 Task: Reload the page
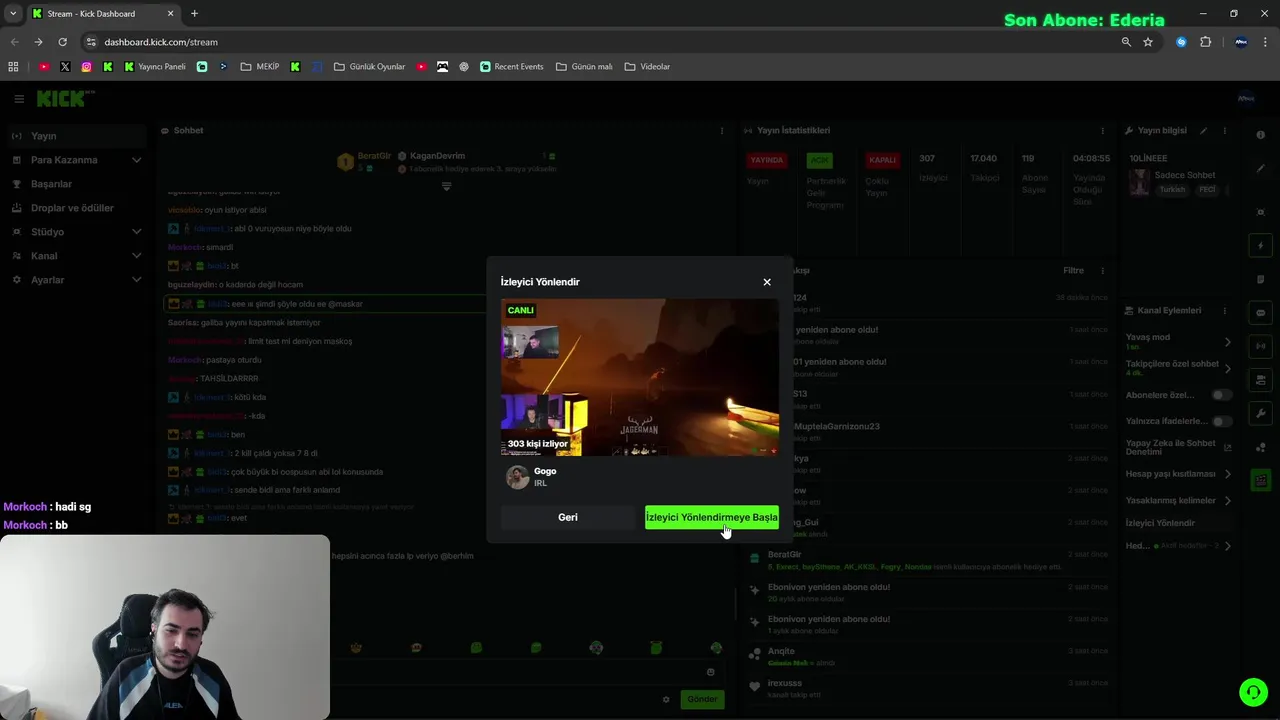click(62, 42)
